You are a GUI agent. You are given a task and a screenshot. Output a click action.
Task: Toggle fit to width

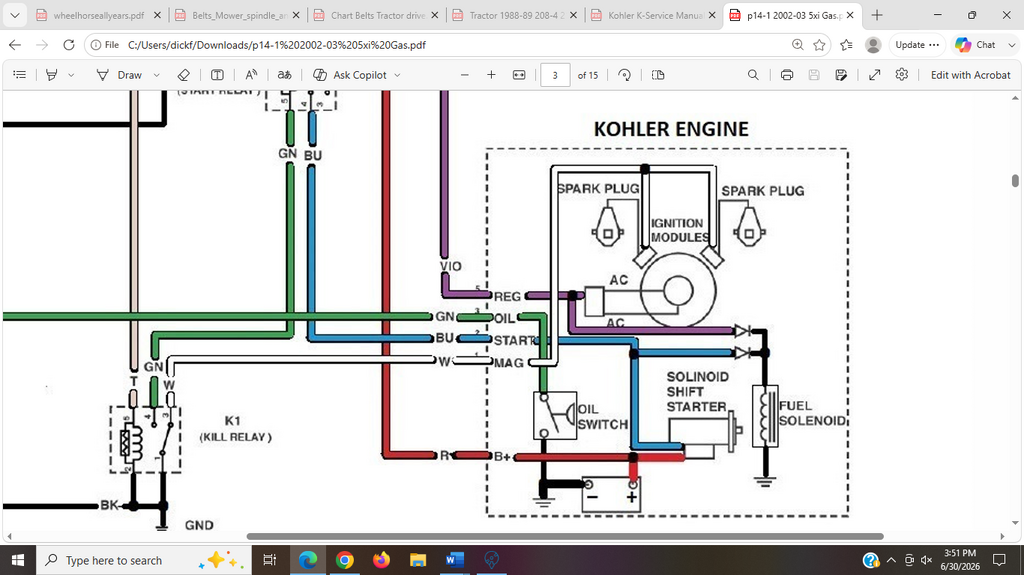[519, 75]
